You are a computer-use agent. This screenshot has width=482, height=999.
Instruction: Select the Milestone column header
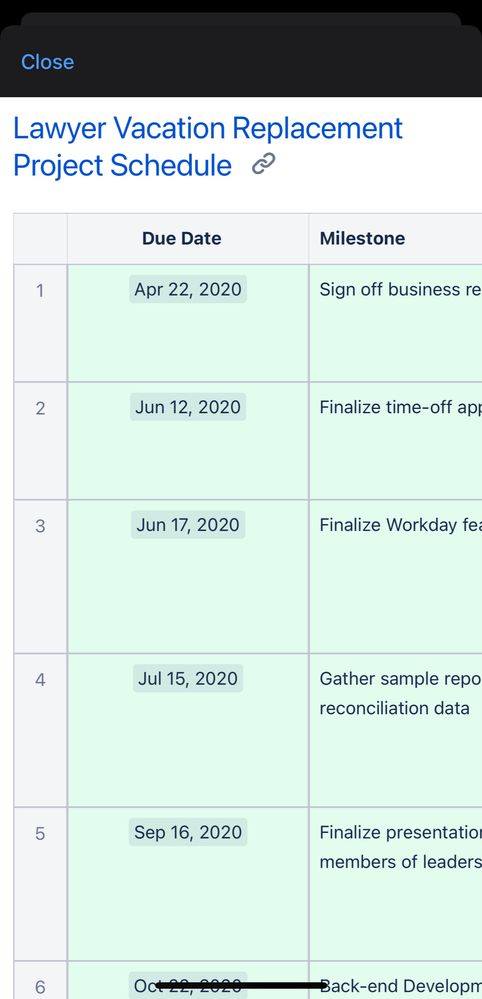pyautogui.click(x=395, y=238)
